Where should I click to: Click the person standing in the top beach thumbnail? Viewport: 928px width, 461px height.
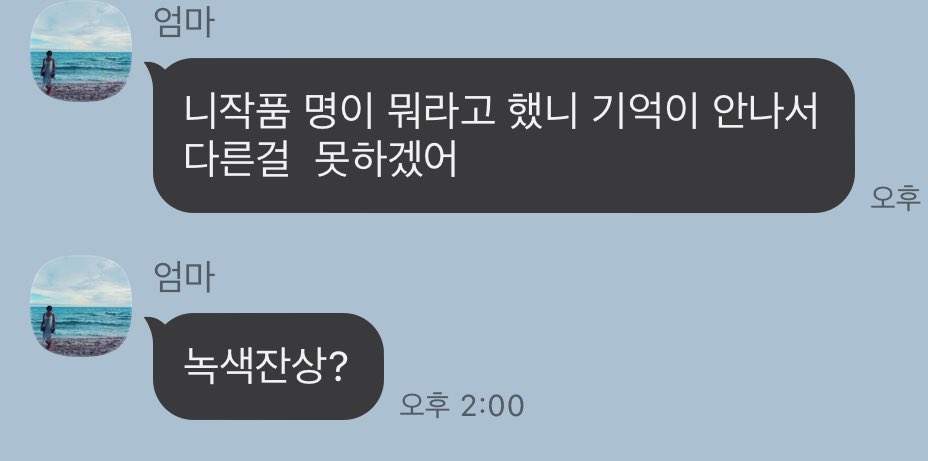click(x=48, y=73)
